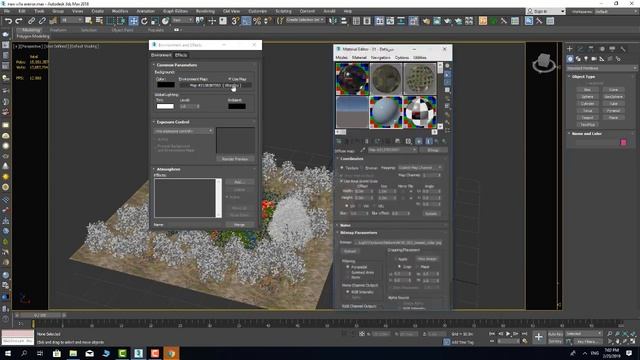The image size is (640, 360).
Task: Open the Rendering menu
Action: [205, 11]
